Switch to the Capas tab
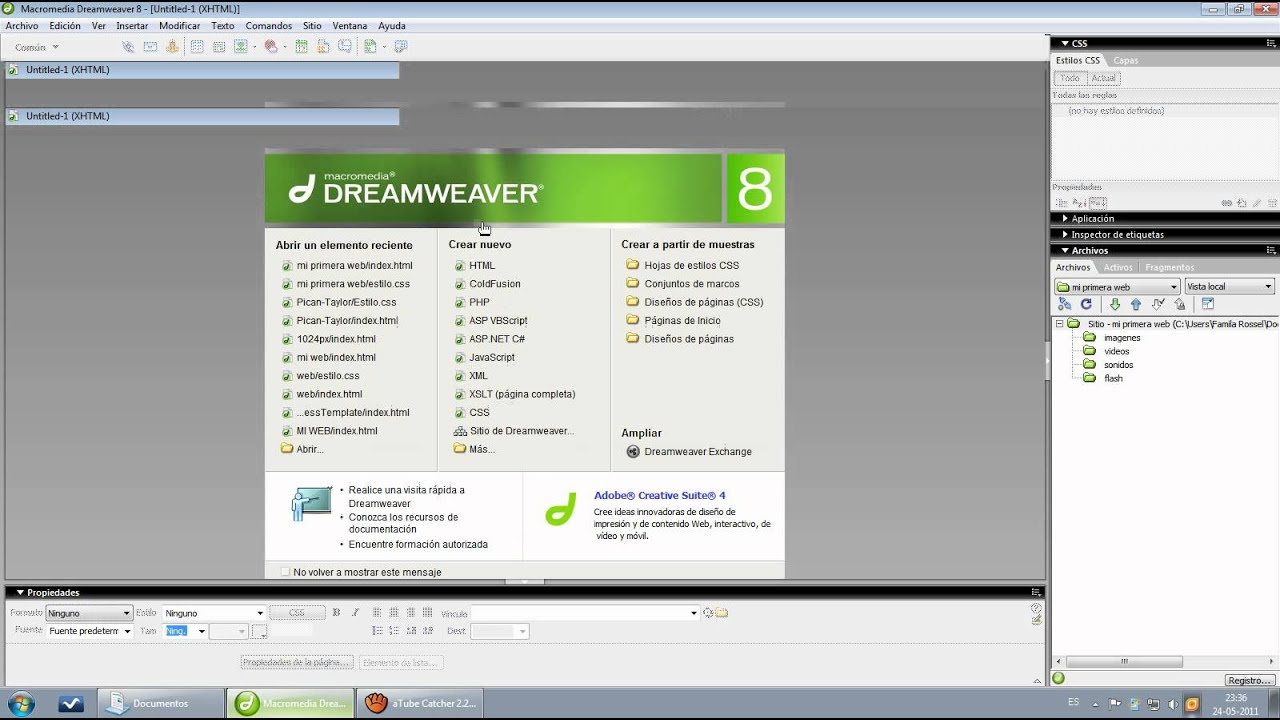The width and height of the screenshot is (1280, 720). (x=1125, y=61)
